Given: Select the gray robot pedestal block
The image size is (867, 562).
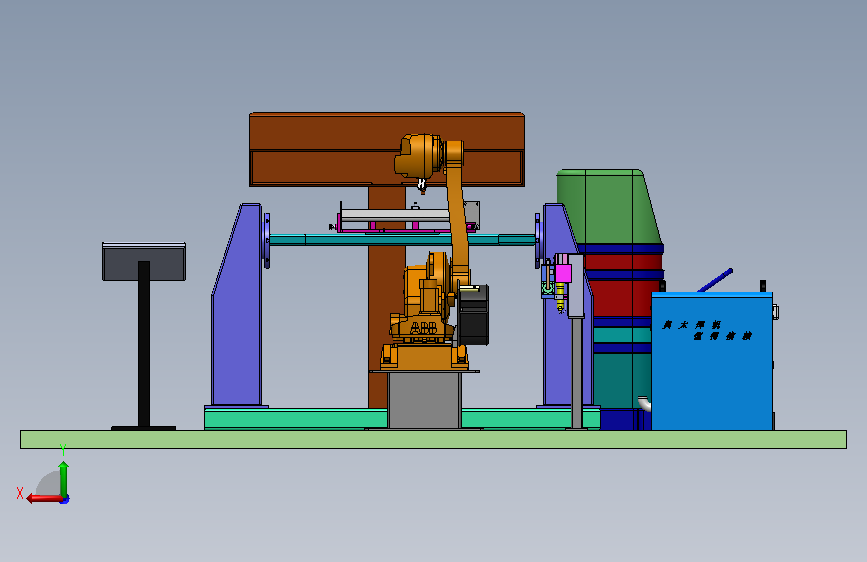Looking at the screenshot, I should point(424,399).
